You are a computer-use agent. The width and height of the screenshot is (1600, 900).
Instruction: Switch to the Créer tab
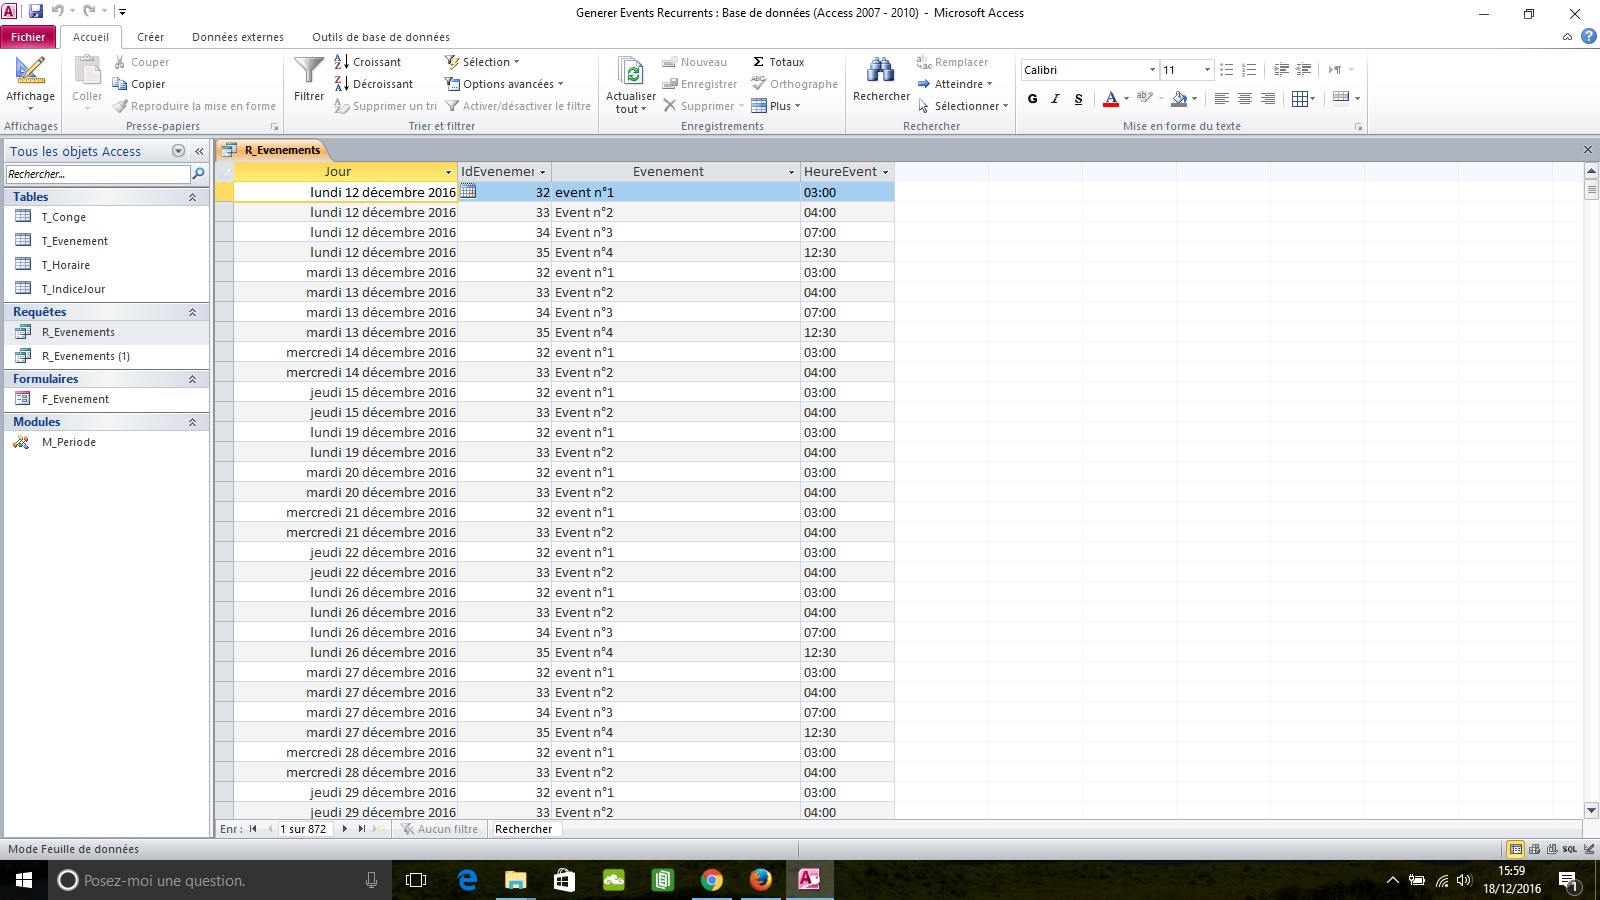tap(150, 37)
